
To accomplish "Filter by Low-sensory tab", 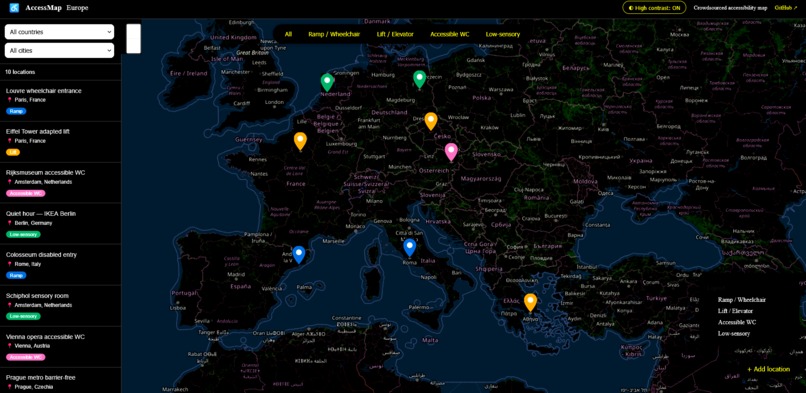I will pos(503,34).
